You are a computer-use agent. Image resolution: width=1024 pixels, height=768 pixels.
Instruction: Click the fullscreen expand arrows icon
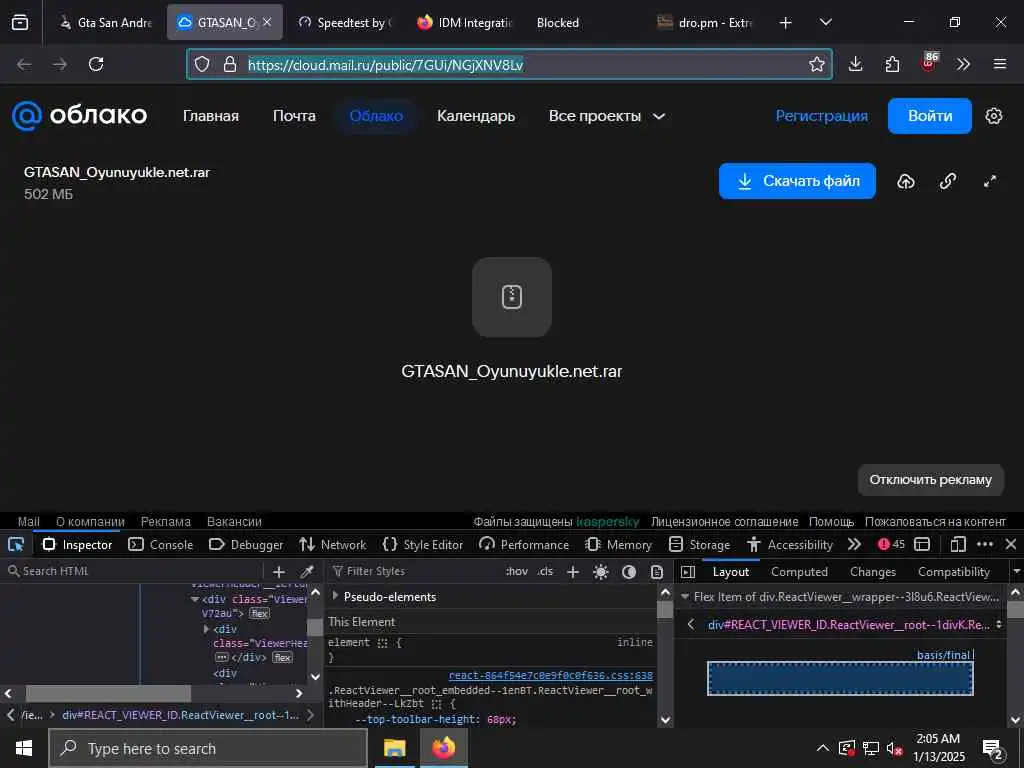pos(990,182)
